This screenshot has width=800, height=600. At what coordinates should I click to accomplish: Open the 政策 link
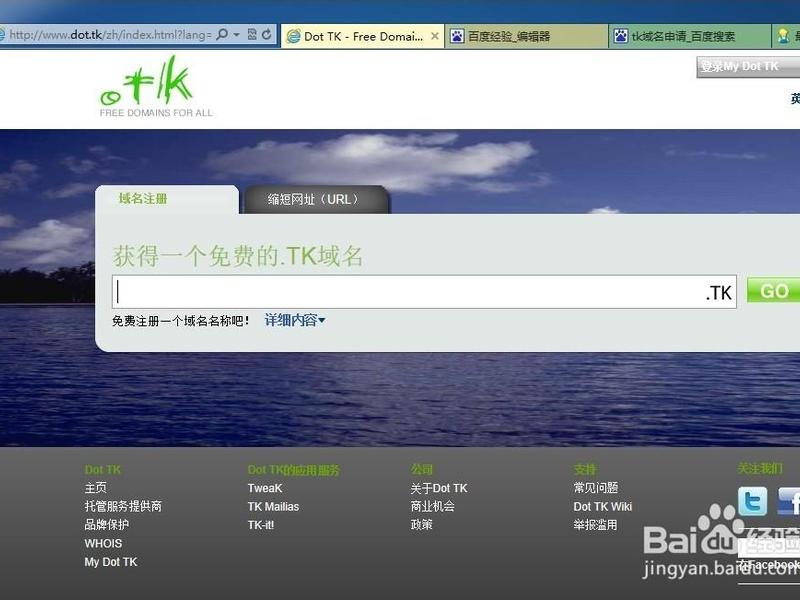click(x=421, y=525)
